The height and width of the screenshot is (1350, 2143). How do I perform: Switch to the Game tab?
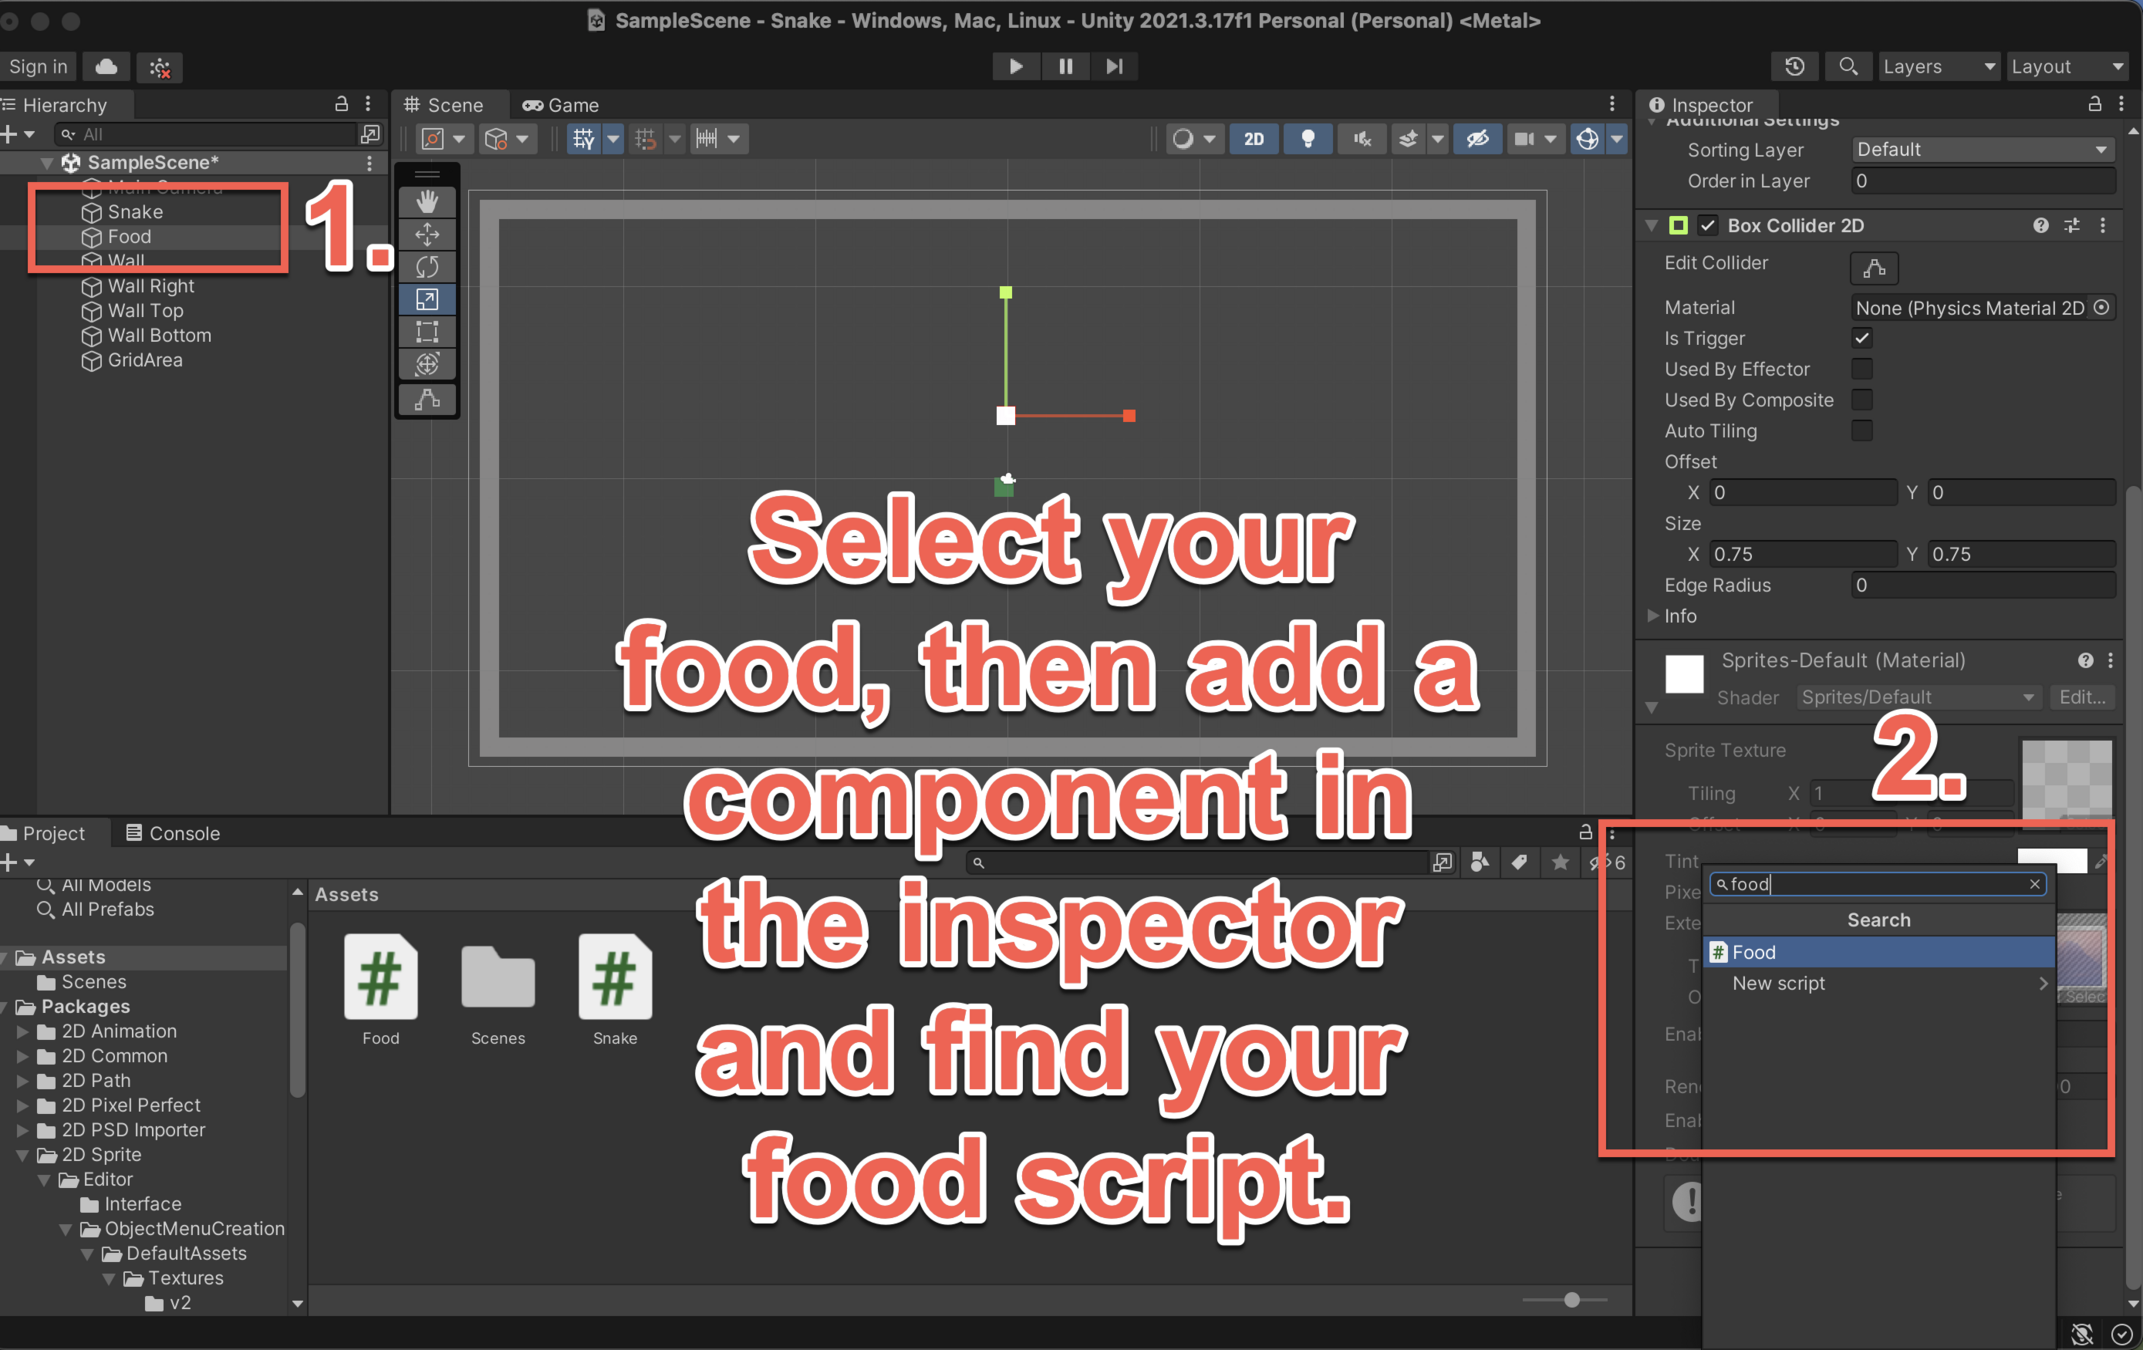[x=561, y=105]
